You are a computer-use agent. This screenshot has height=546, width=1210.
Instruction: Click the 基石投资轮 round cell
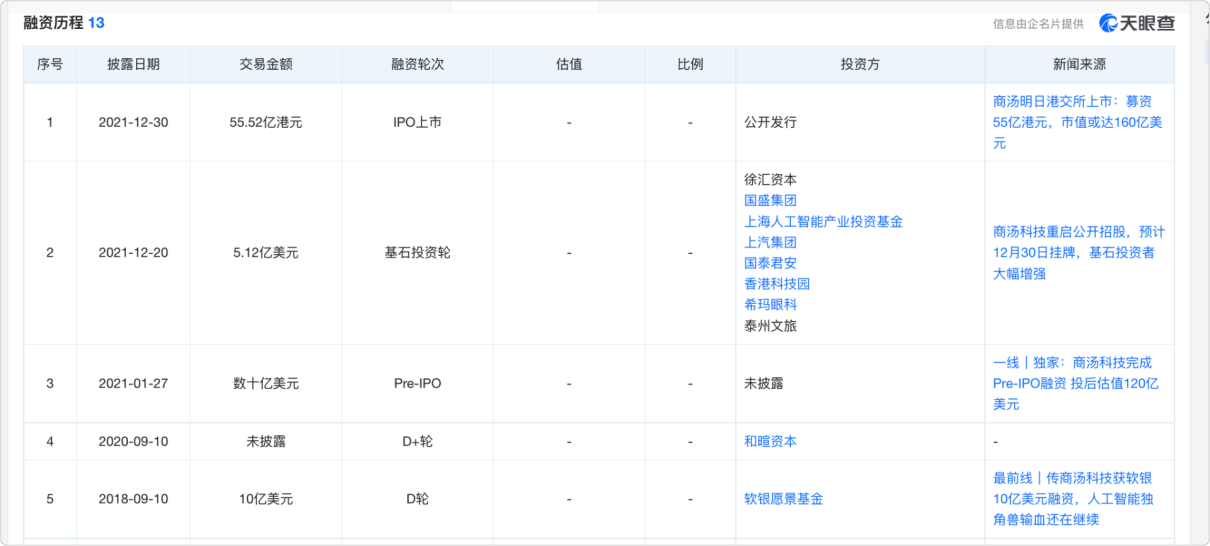[417, 252]
